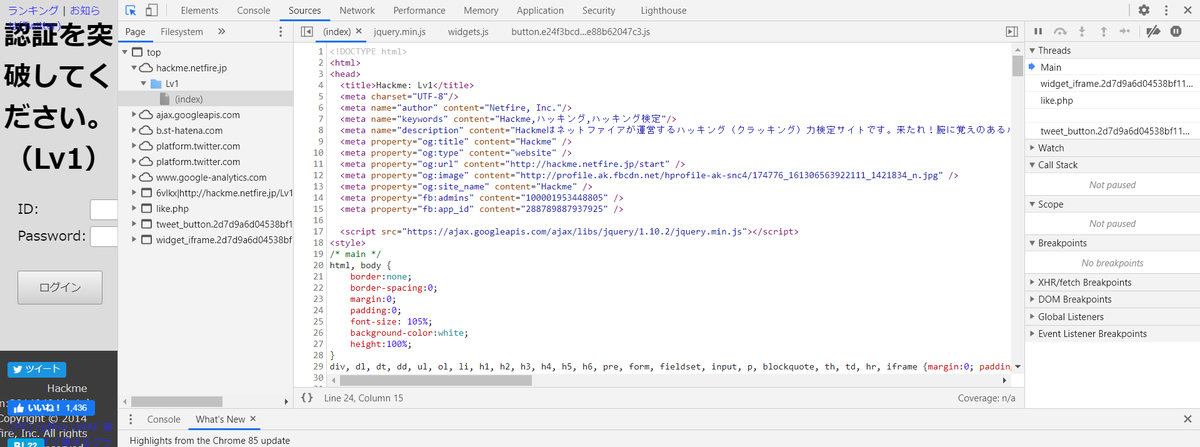Screen dimensions: 1200x447
Task: Open widgets.js file tab
Action: pyautogui.click(x=468, y=31)
